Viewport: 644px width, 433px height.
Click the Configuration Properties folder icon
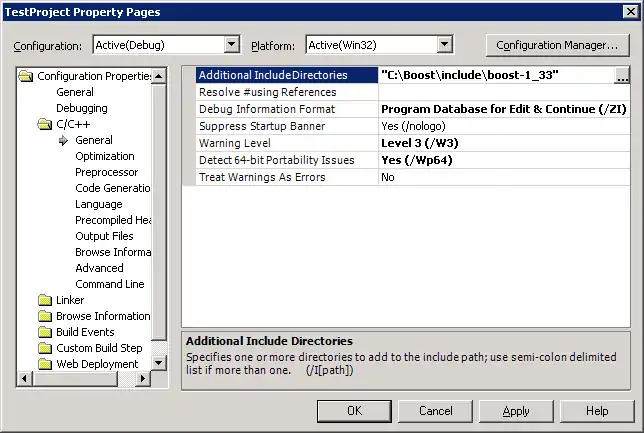tap(27, 76)
